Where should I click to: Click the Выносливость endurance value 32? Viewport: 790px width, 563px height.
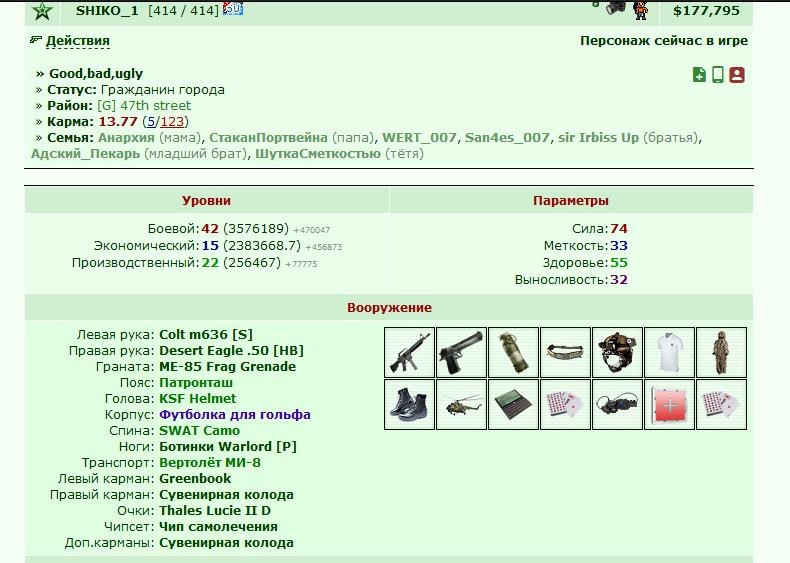[619, 280]
